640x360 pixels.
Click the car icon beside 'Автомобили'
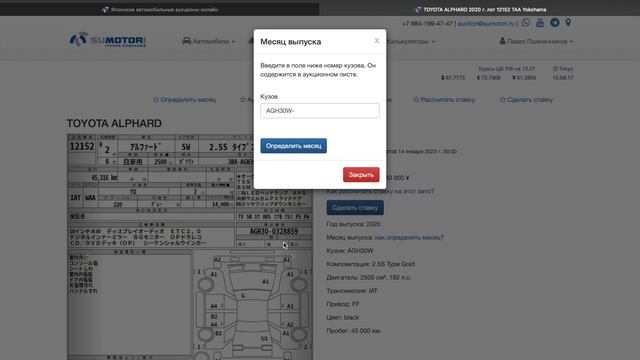coord(186,41)
